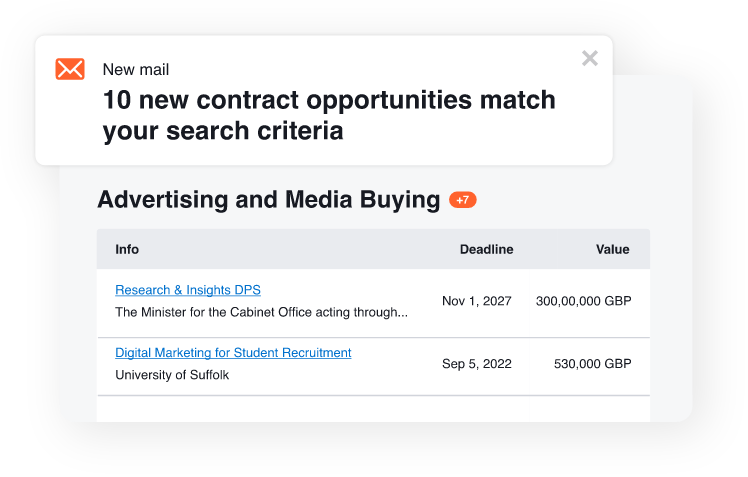Screen dimensions: 748x477
Task: Open Research & Insights DPS link
Action: pyautogui.click(x=188, y=290)
